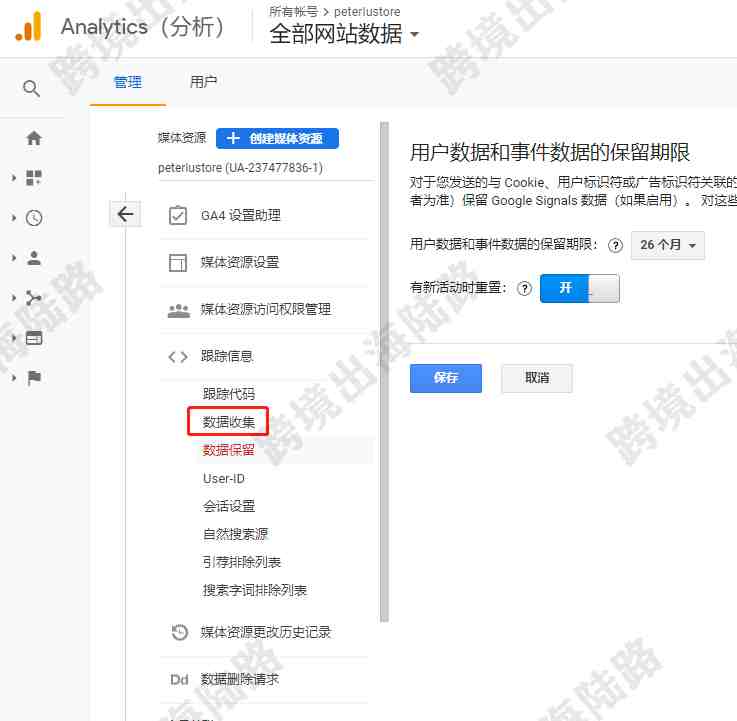Open 媒体资源更改历史记录 menu item
Viewport: 737px width, 721px height.
[x=266, y=633]
